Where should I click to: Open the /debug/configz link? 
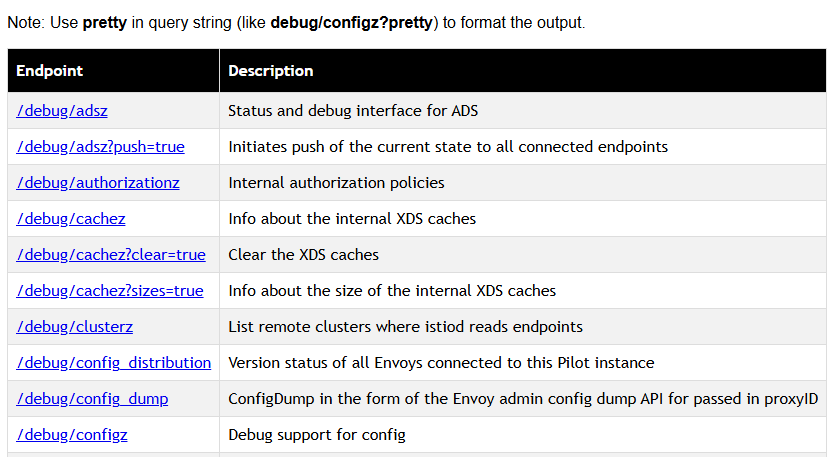(x=72, y=435)
